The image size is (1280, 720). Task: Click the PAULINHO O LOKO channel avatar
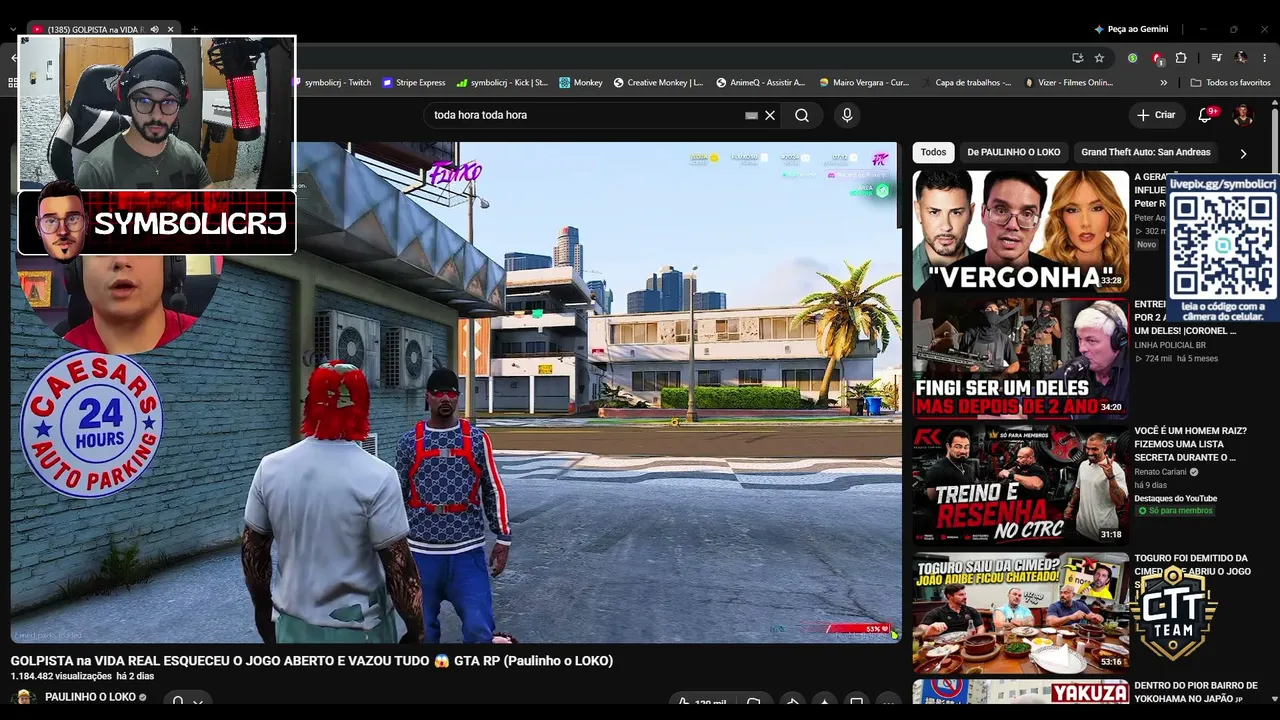coord(23,698)
